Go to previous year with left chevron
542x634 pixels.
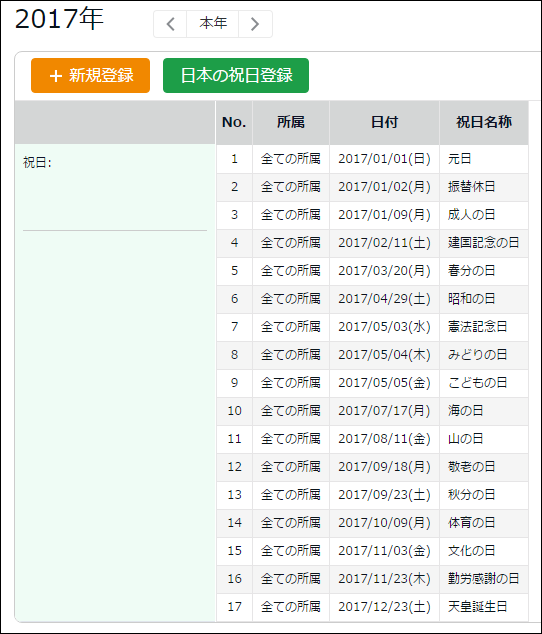[170, 24]
